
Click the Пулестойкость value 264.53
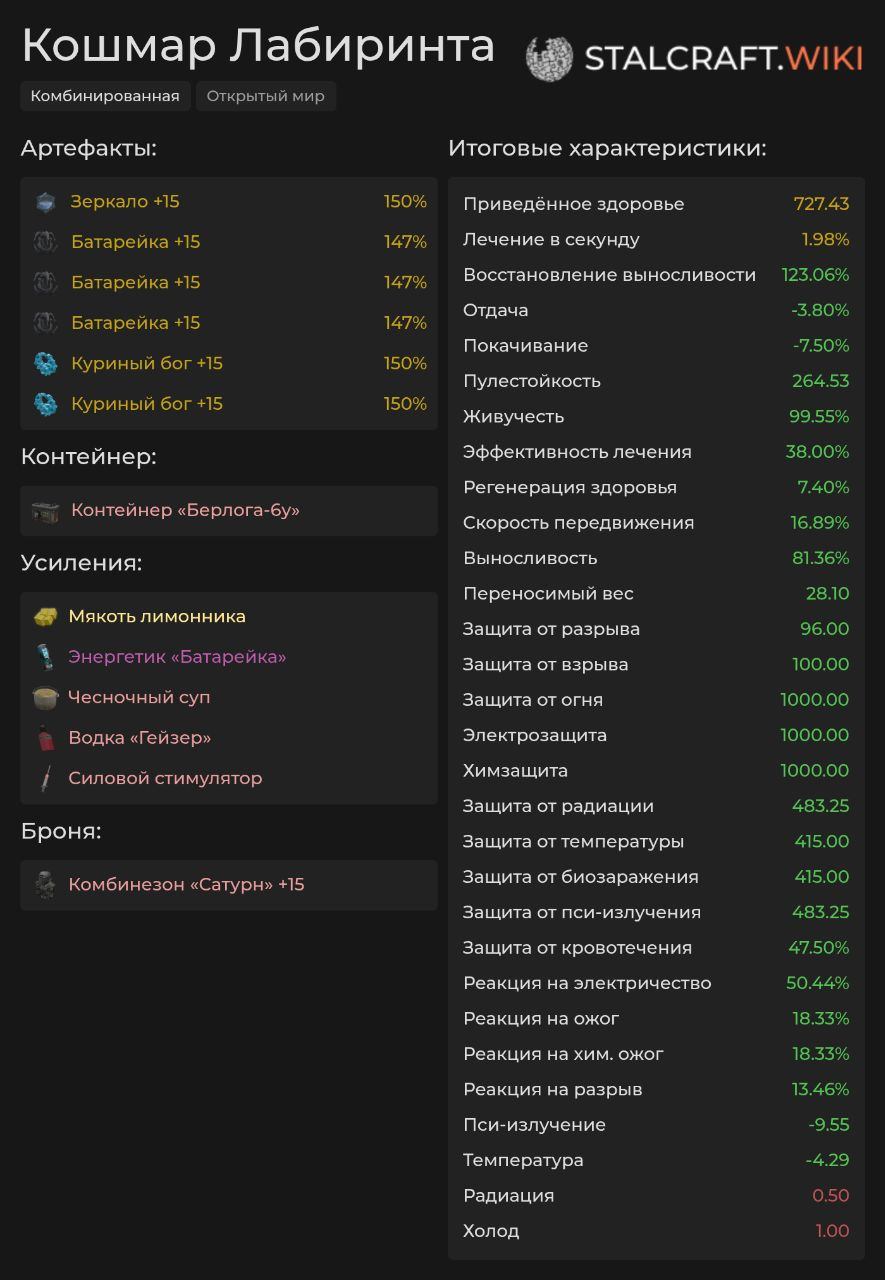click(x=821, y=381)
